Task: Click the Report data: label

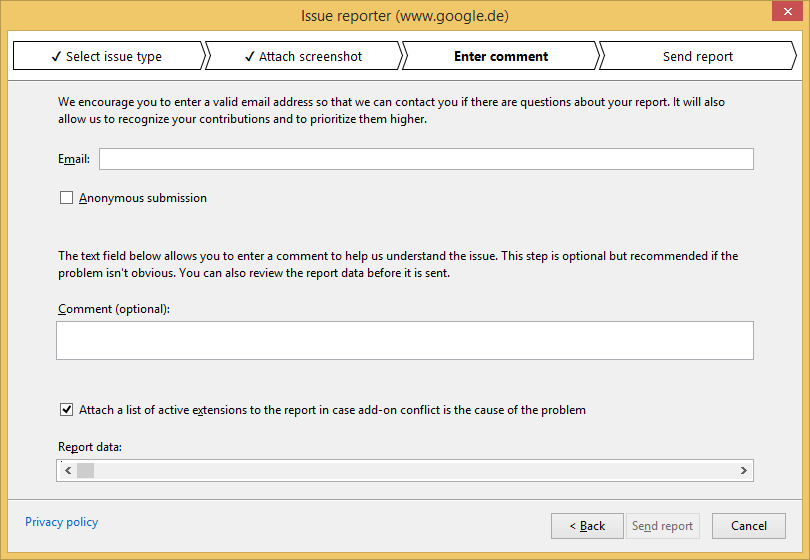Action: [x=90, y=447]
